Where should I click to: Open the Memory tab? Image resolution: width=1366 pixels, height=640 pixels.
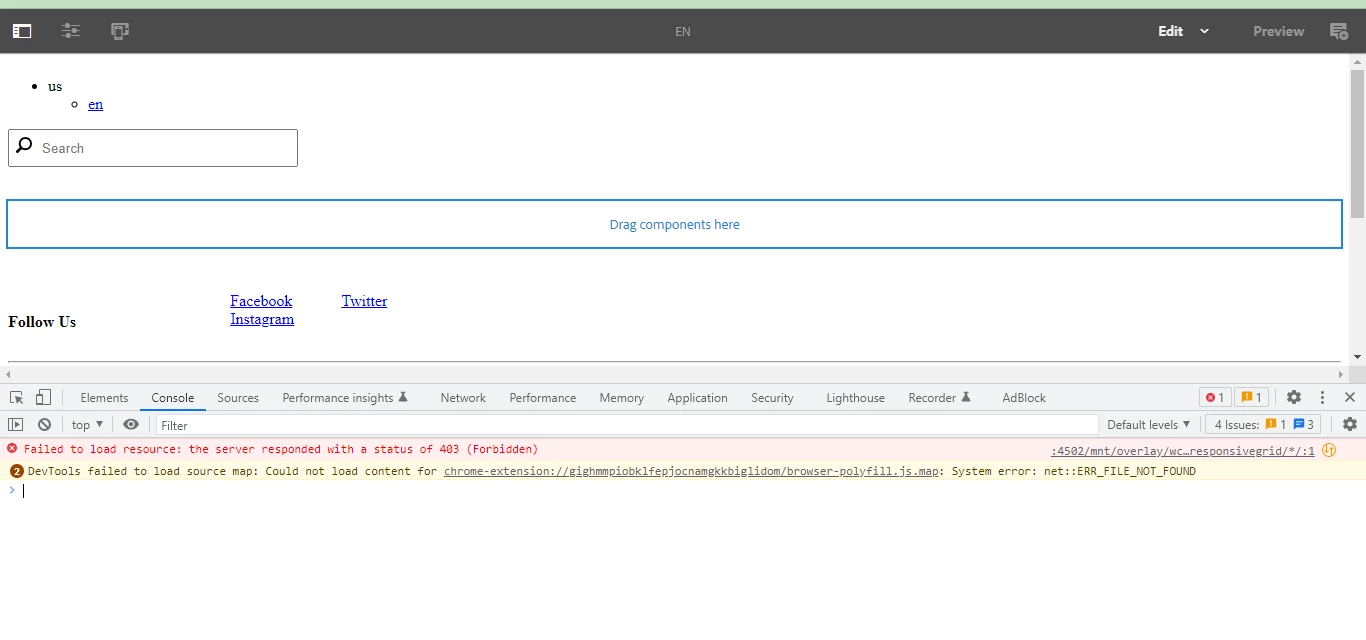(x=621, y=397)
